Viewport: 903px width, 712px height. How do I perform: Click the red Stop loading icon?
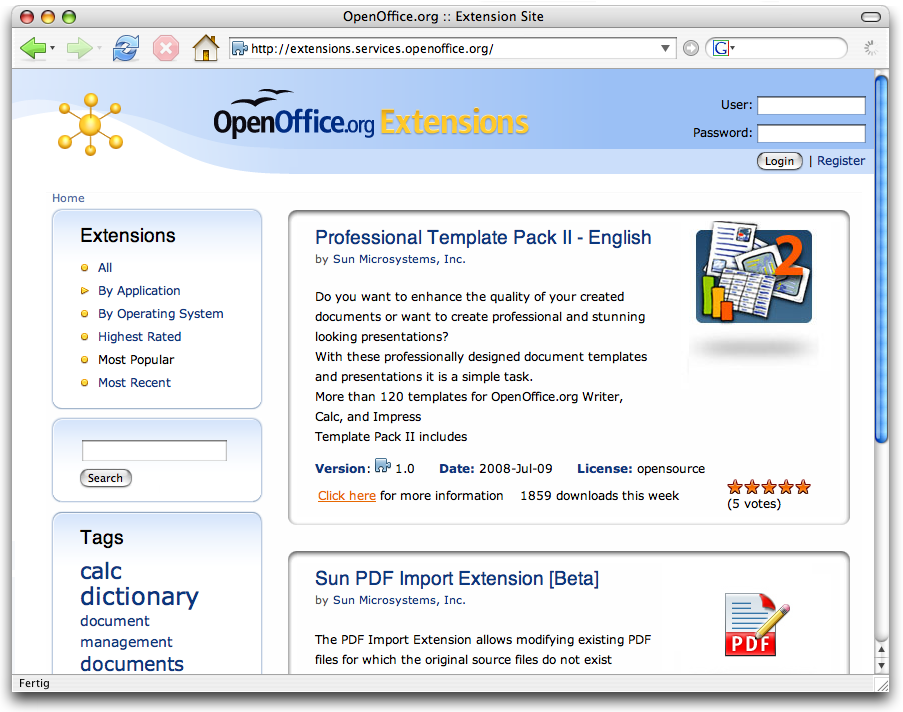pyautogui.click(x=166, y=48)
